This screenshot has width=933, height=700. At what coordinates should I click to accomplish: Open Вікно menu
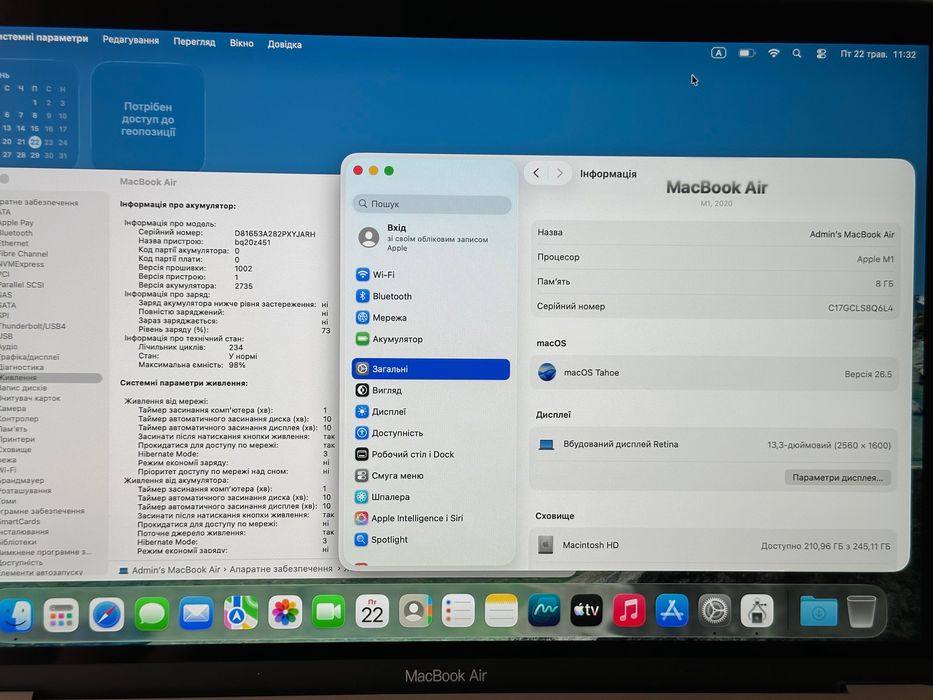(242, 43)
